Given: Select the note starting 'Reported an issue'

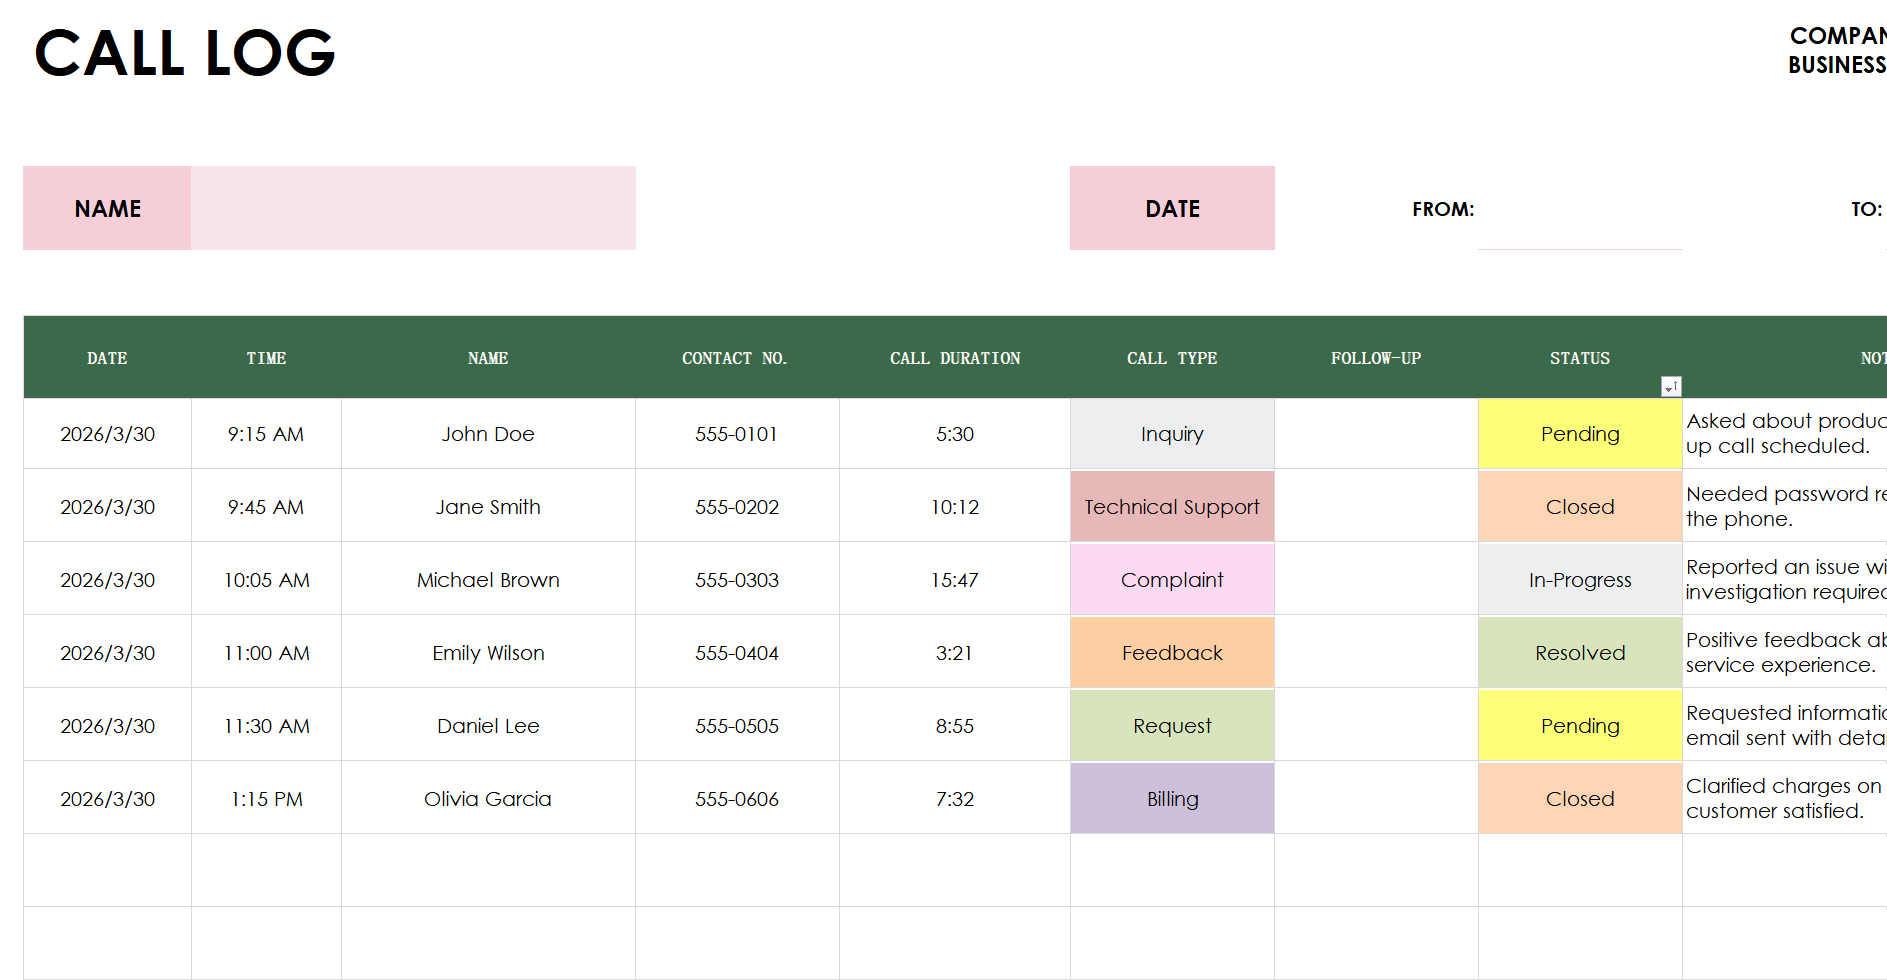Looking at the screenshot, I should [x=1785, y=580].
